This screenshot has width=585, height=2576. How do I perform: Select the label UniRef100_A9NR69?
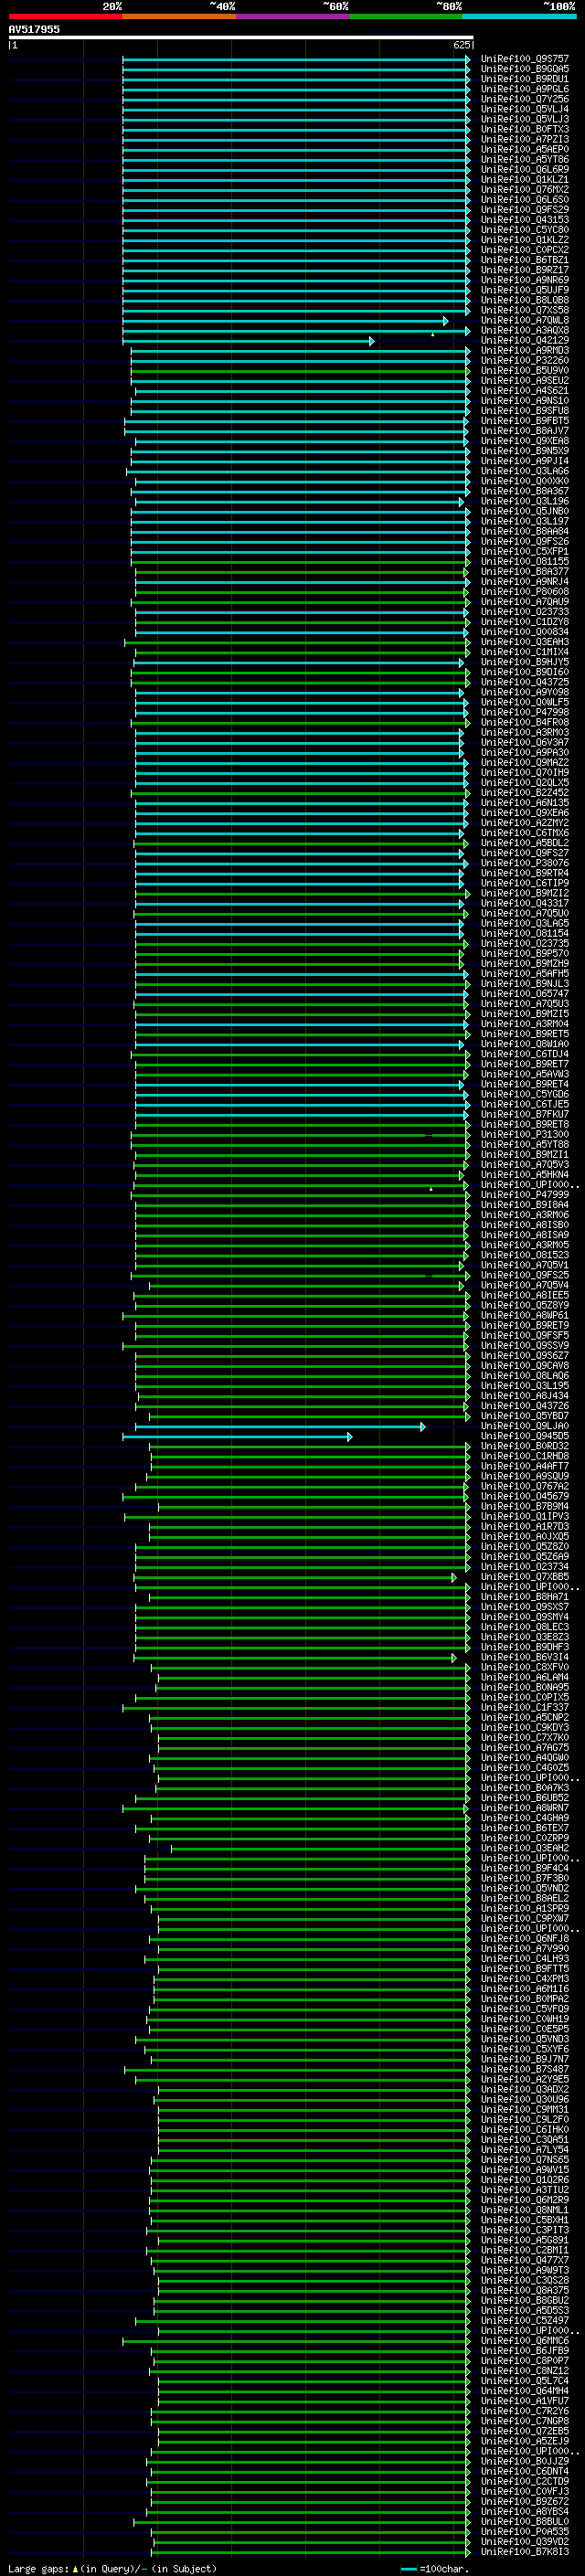tap(525, 280)
